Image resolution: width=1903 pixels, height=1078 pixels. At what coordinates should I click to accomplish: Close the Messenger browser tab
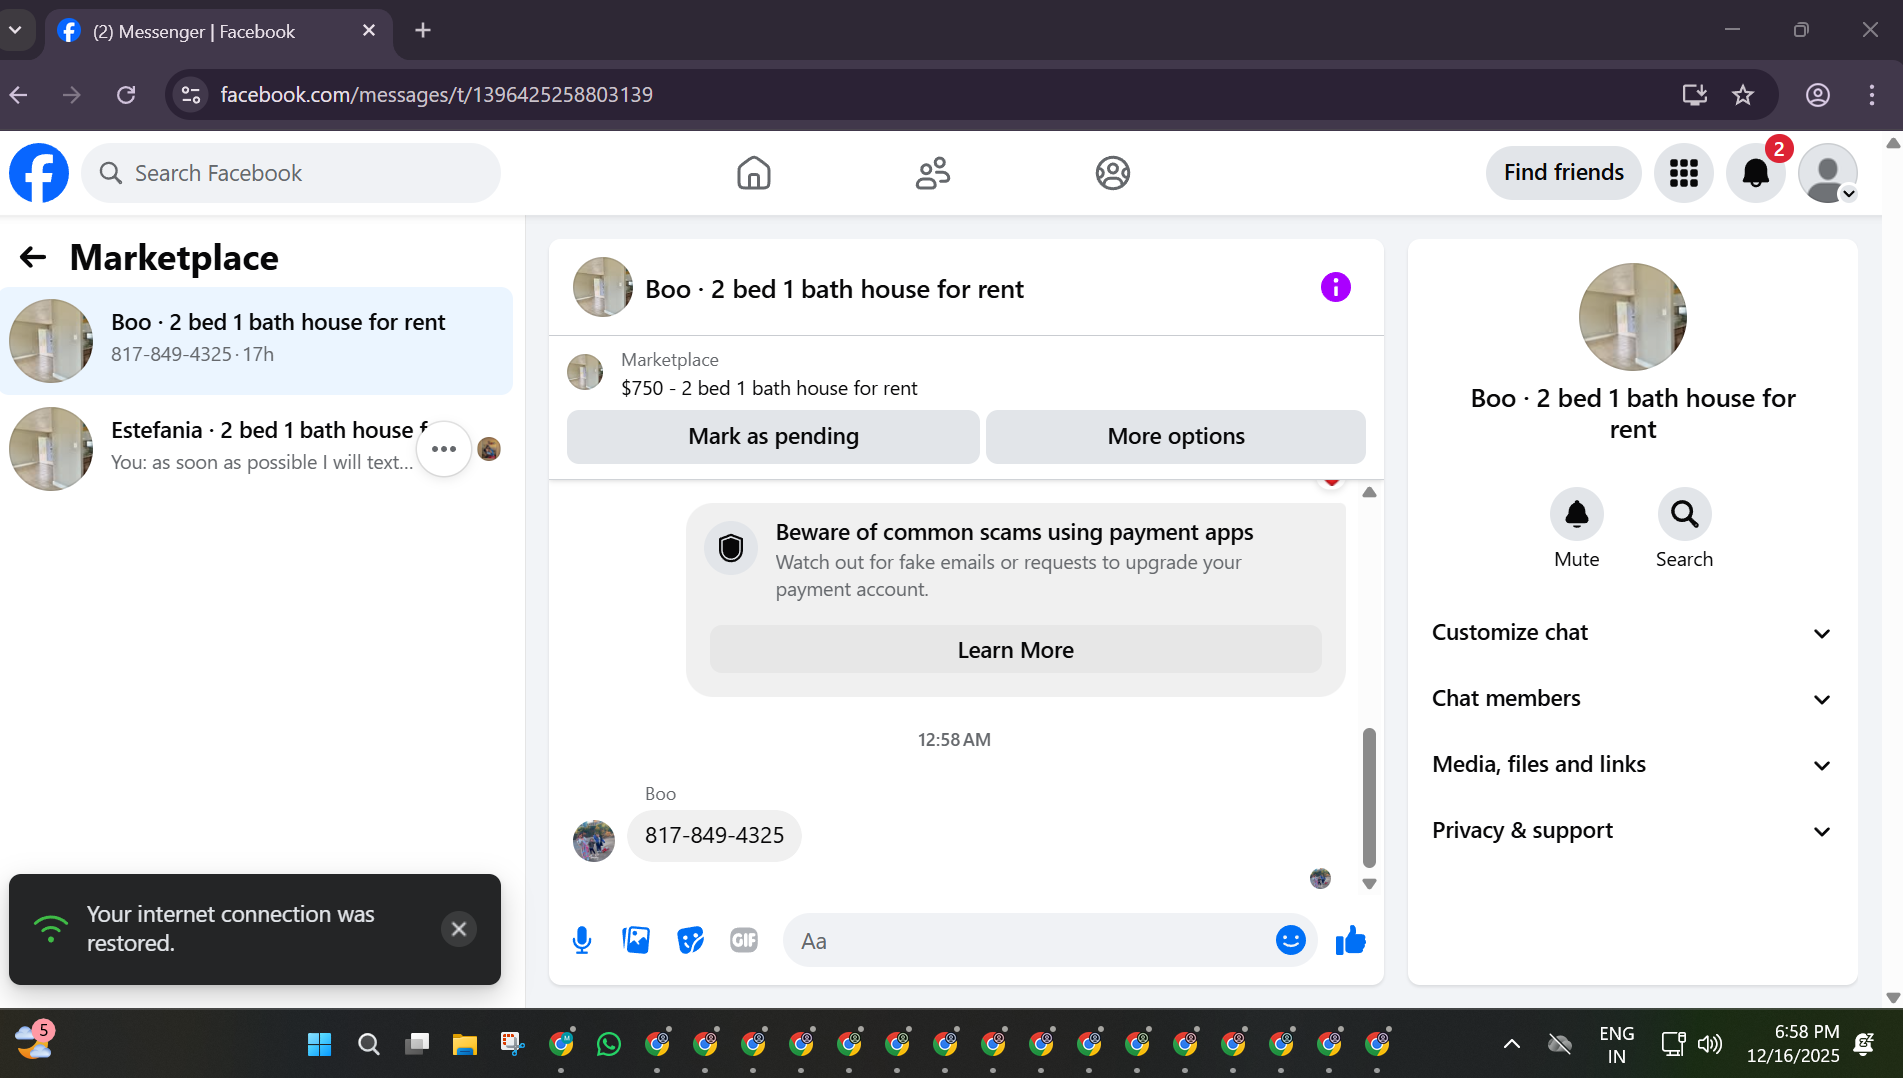tap(369, 31)
